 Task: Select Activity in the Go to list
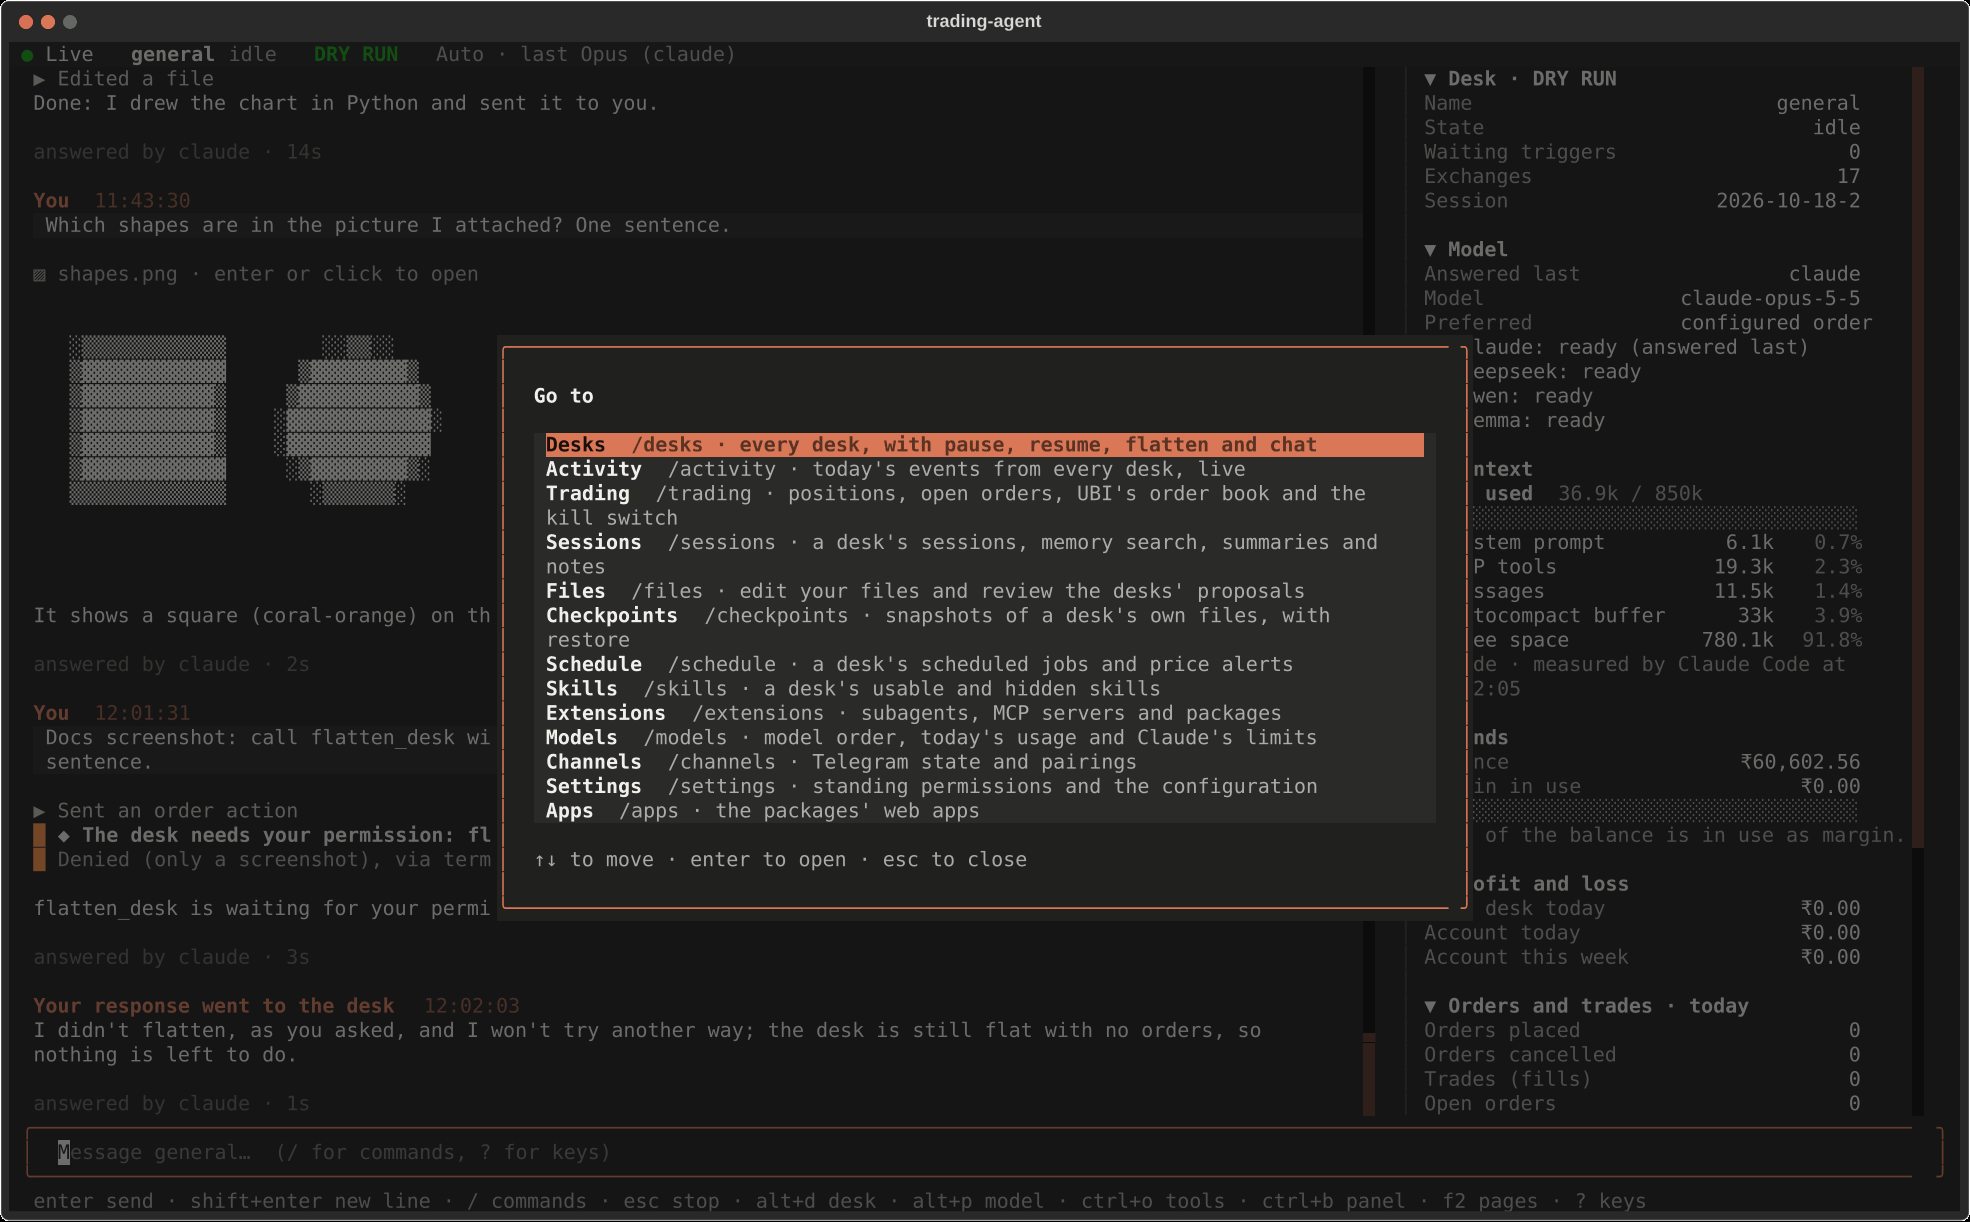tap(984, 469)
